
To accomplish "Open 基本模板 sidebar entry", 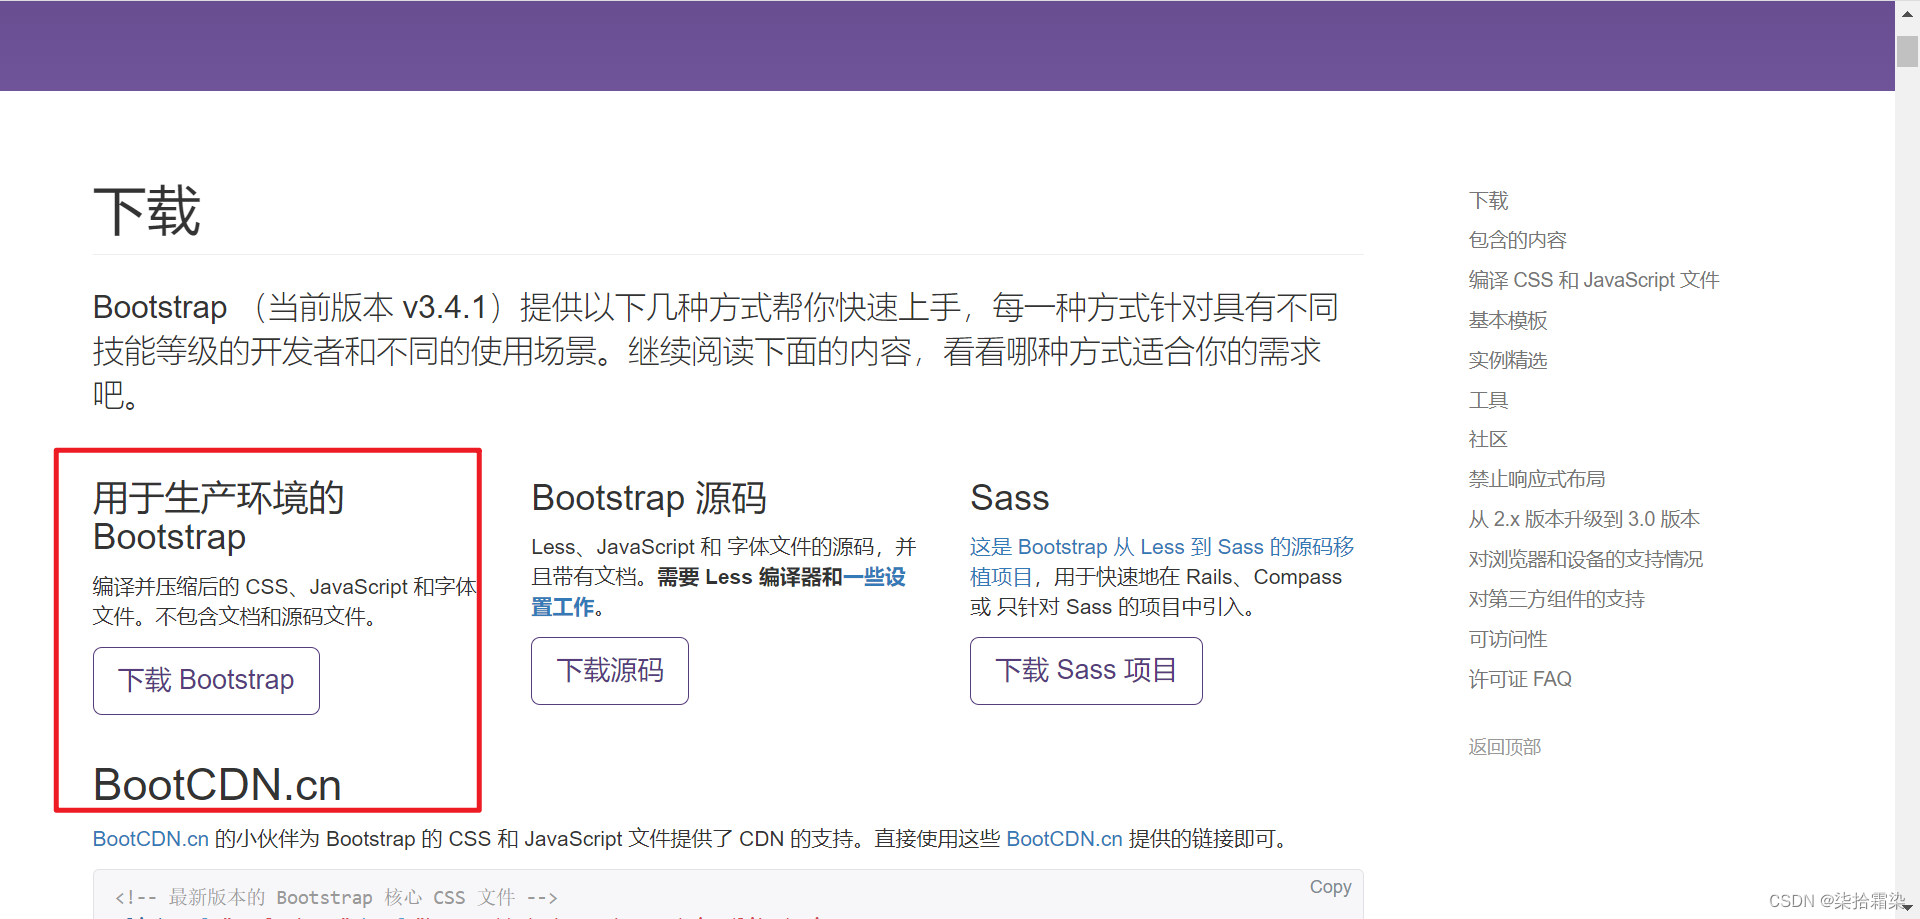I will [1507, 320].
